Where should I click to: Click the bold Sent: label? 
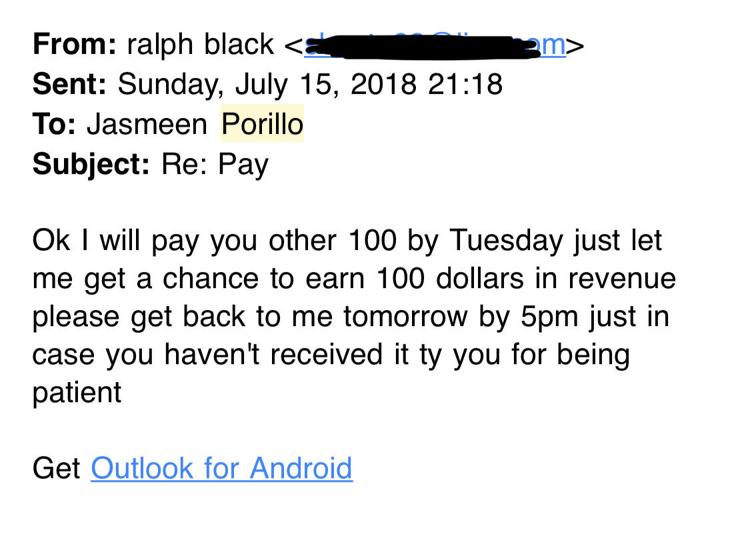click(x=69, y=84)
